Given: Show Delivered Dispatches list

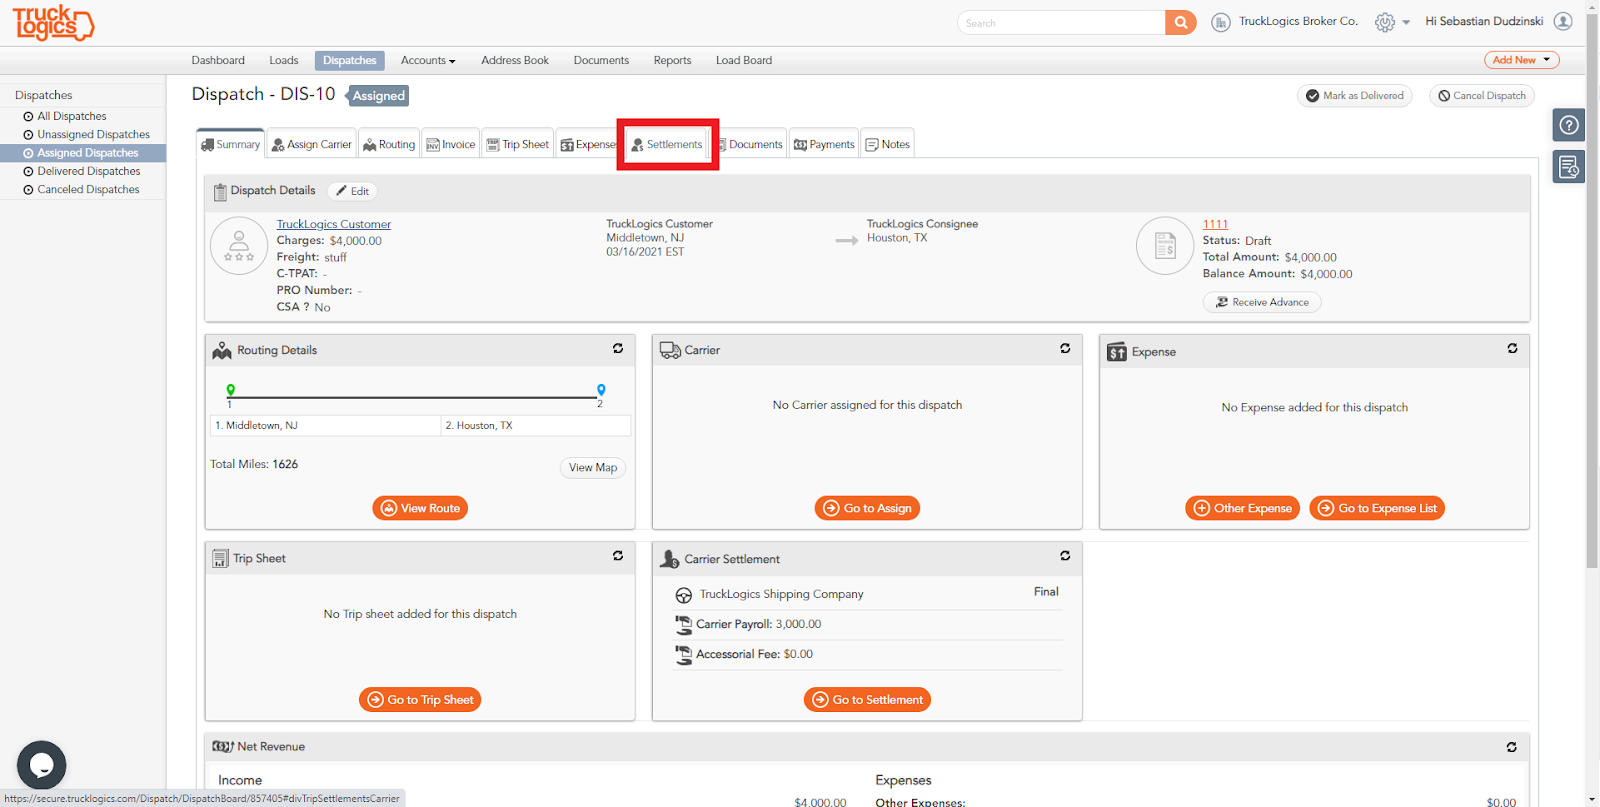Looking at the screenshot, I should 89,171.
